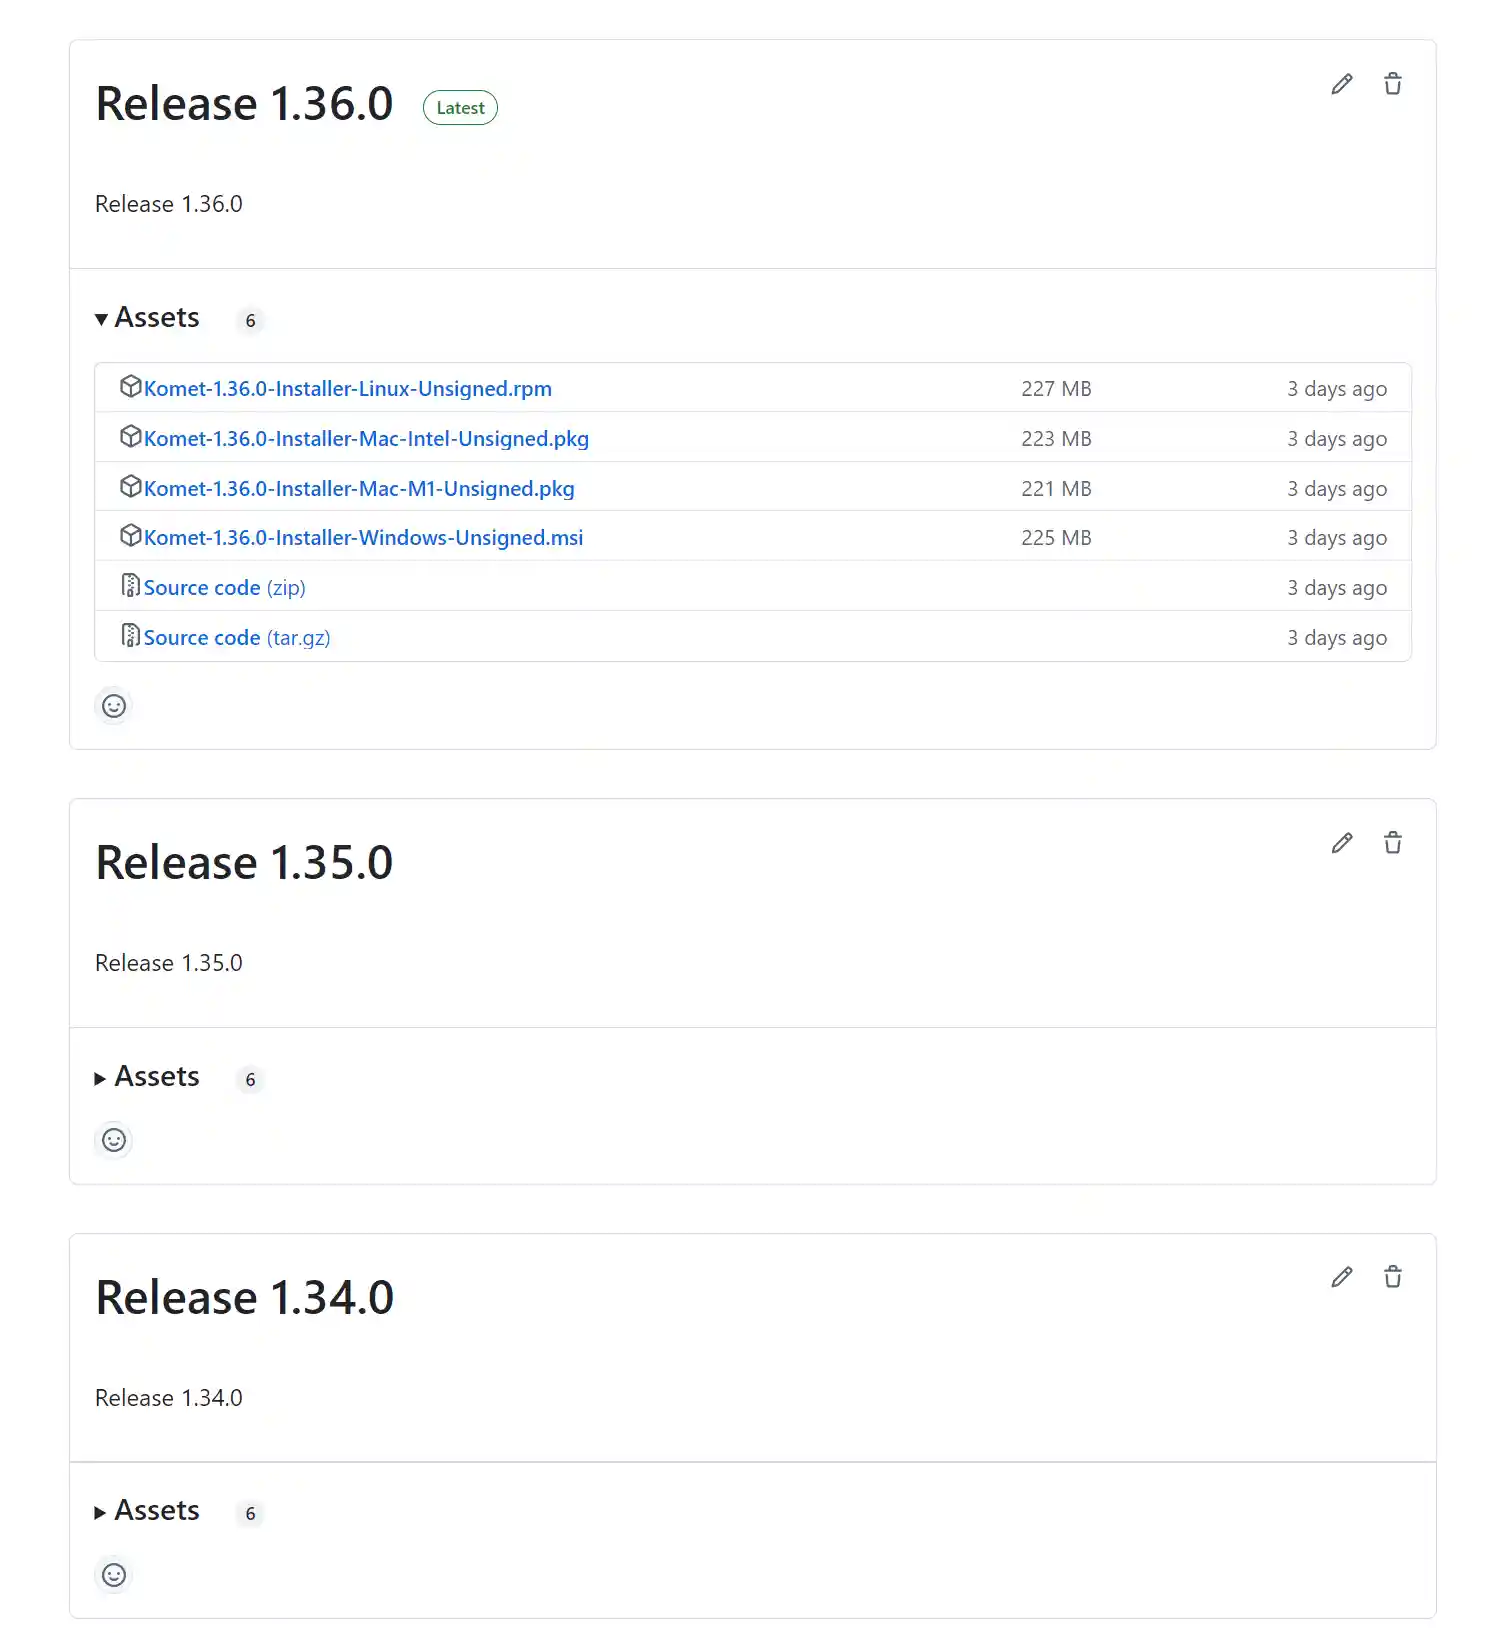Delete Release 1.34.0 via the trash icon
This screenshot has width=1485, height=1633.
[1392, 1277]
